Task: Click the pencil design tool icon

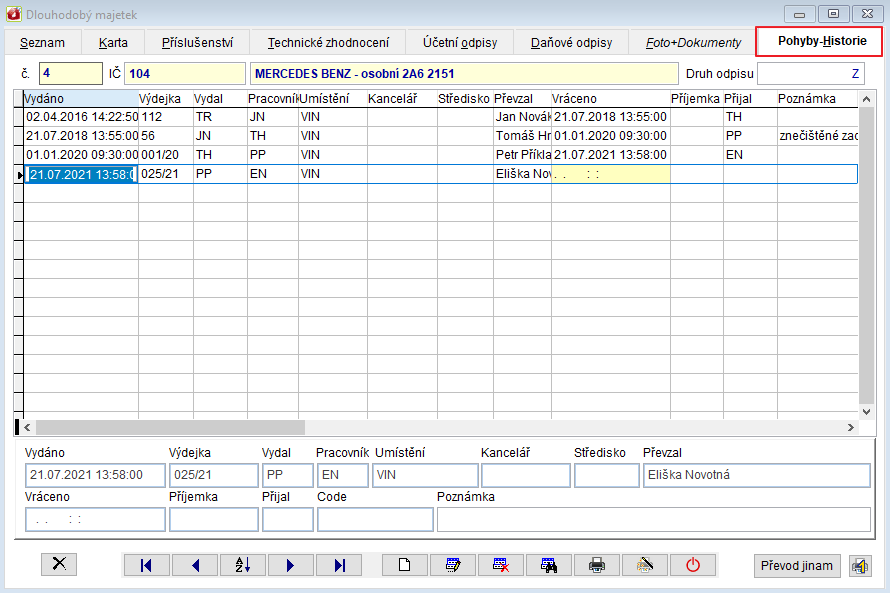Action: tap(645, 565)
